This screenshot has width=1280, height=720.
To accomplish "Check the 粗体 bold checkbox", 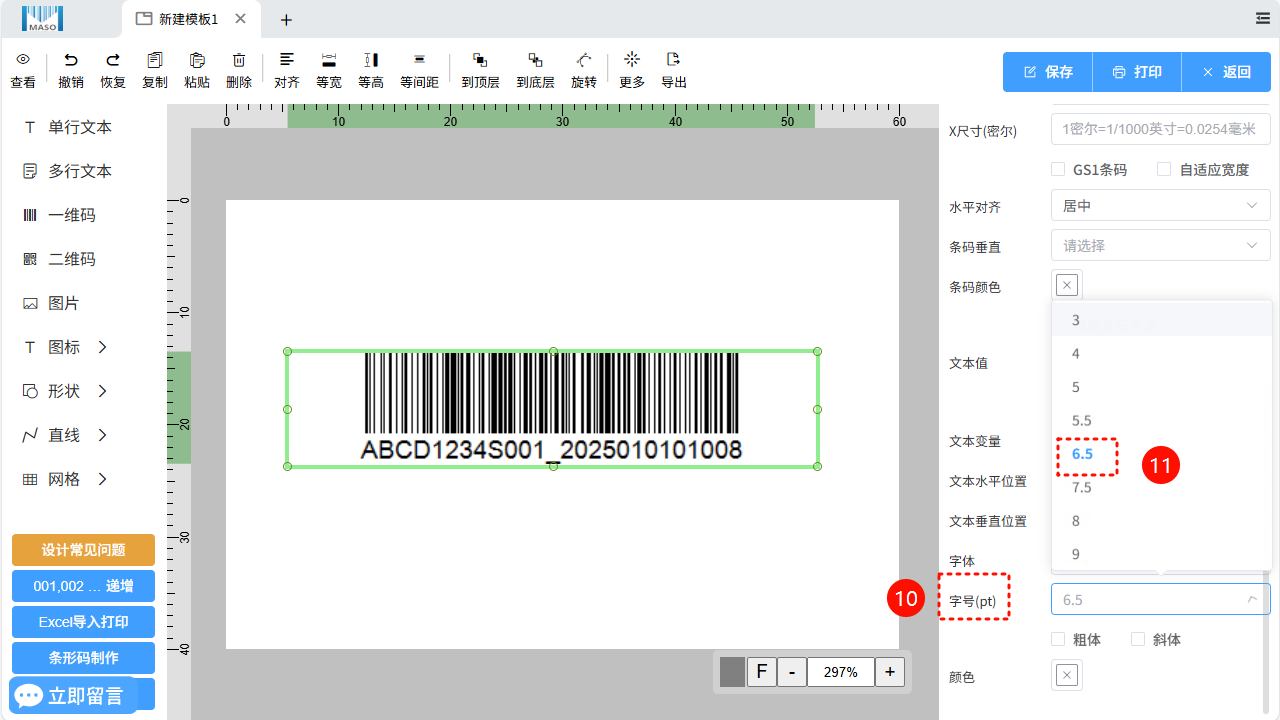I will click(1058, 639).
